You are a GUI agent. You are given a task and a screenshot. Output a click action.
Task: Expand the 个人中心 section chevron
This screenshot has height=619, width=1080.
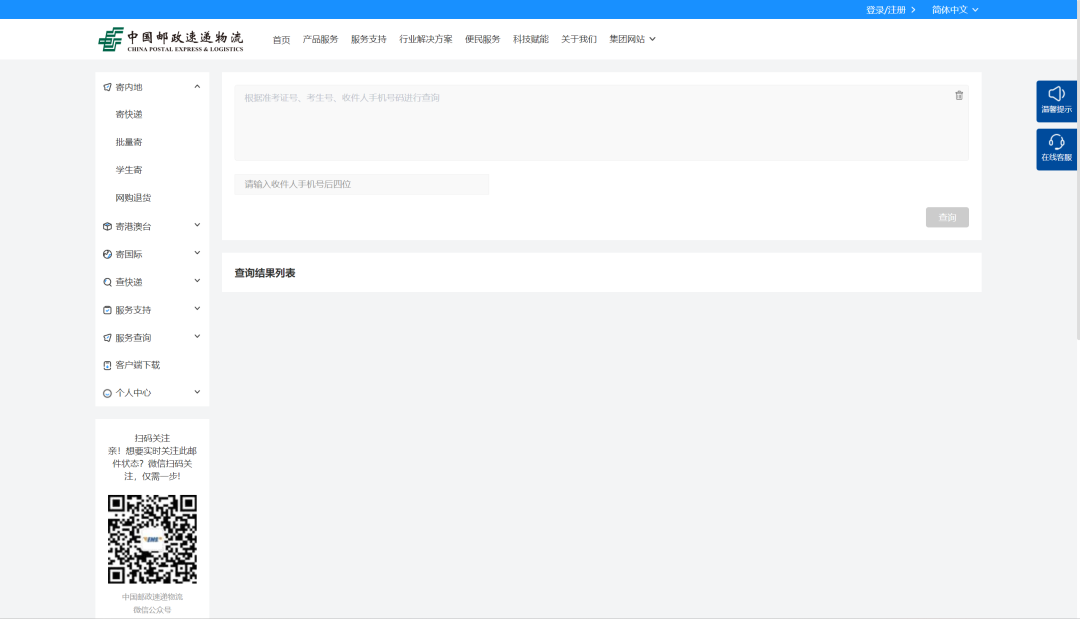tap(197, 392)
